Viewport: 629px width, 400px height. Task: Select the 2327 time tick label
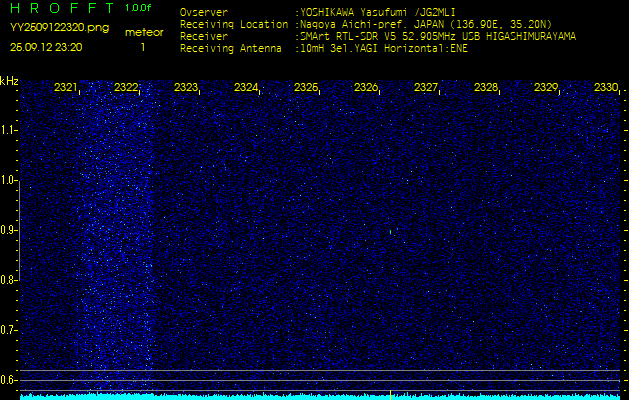point(426,88)
